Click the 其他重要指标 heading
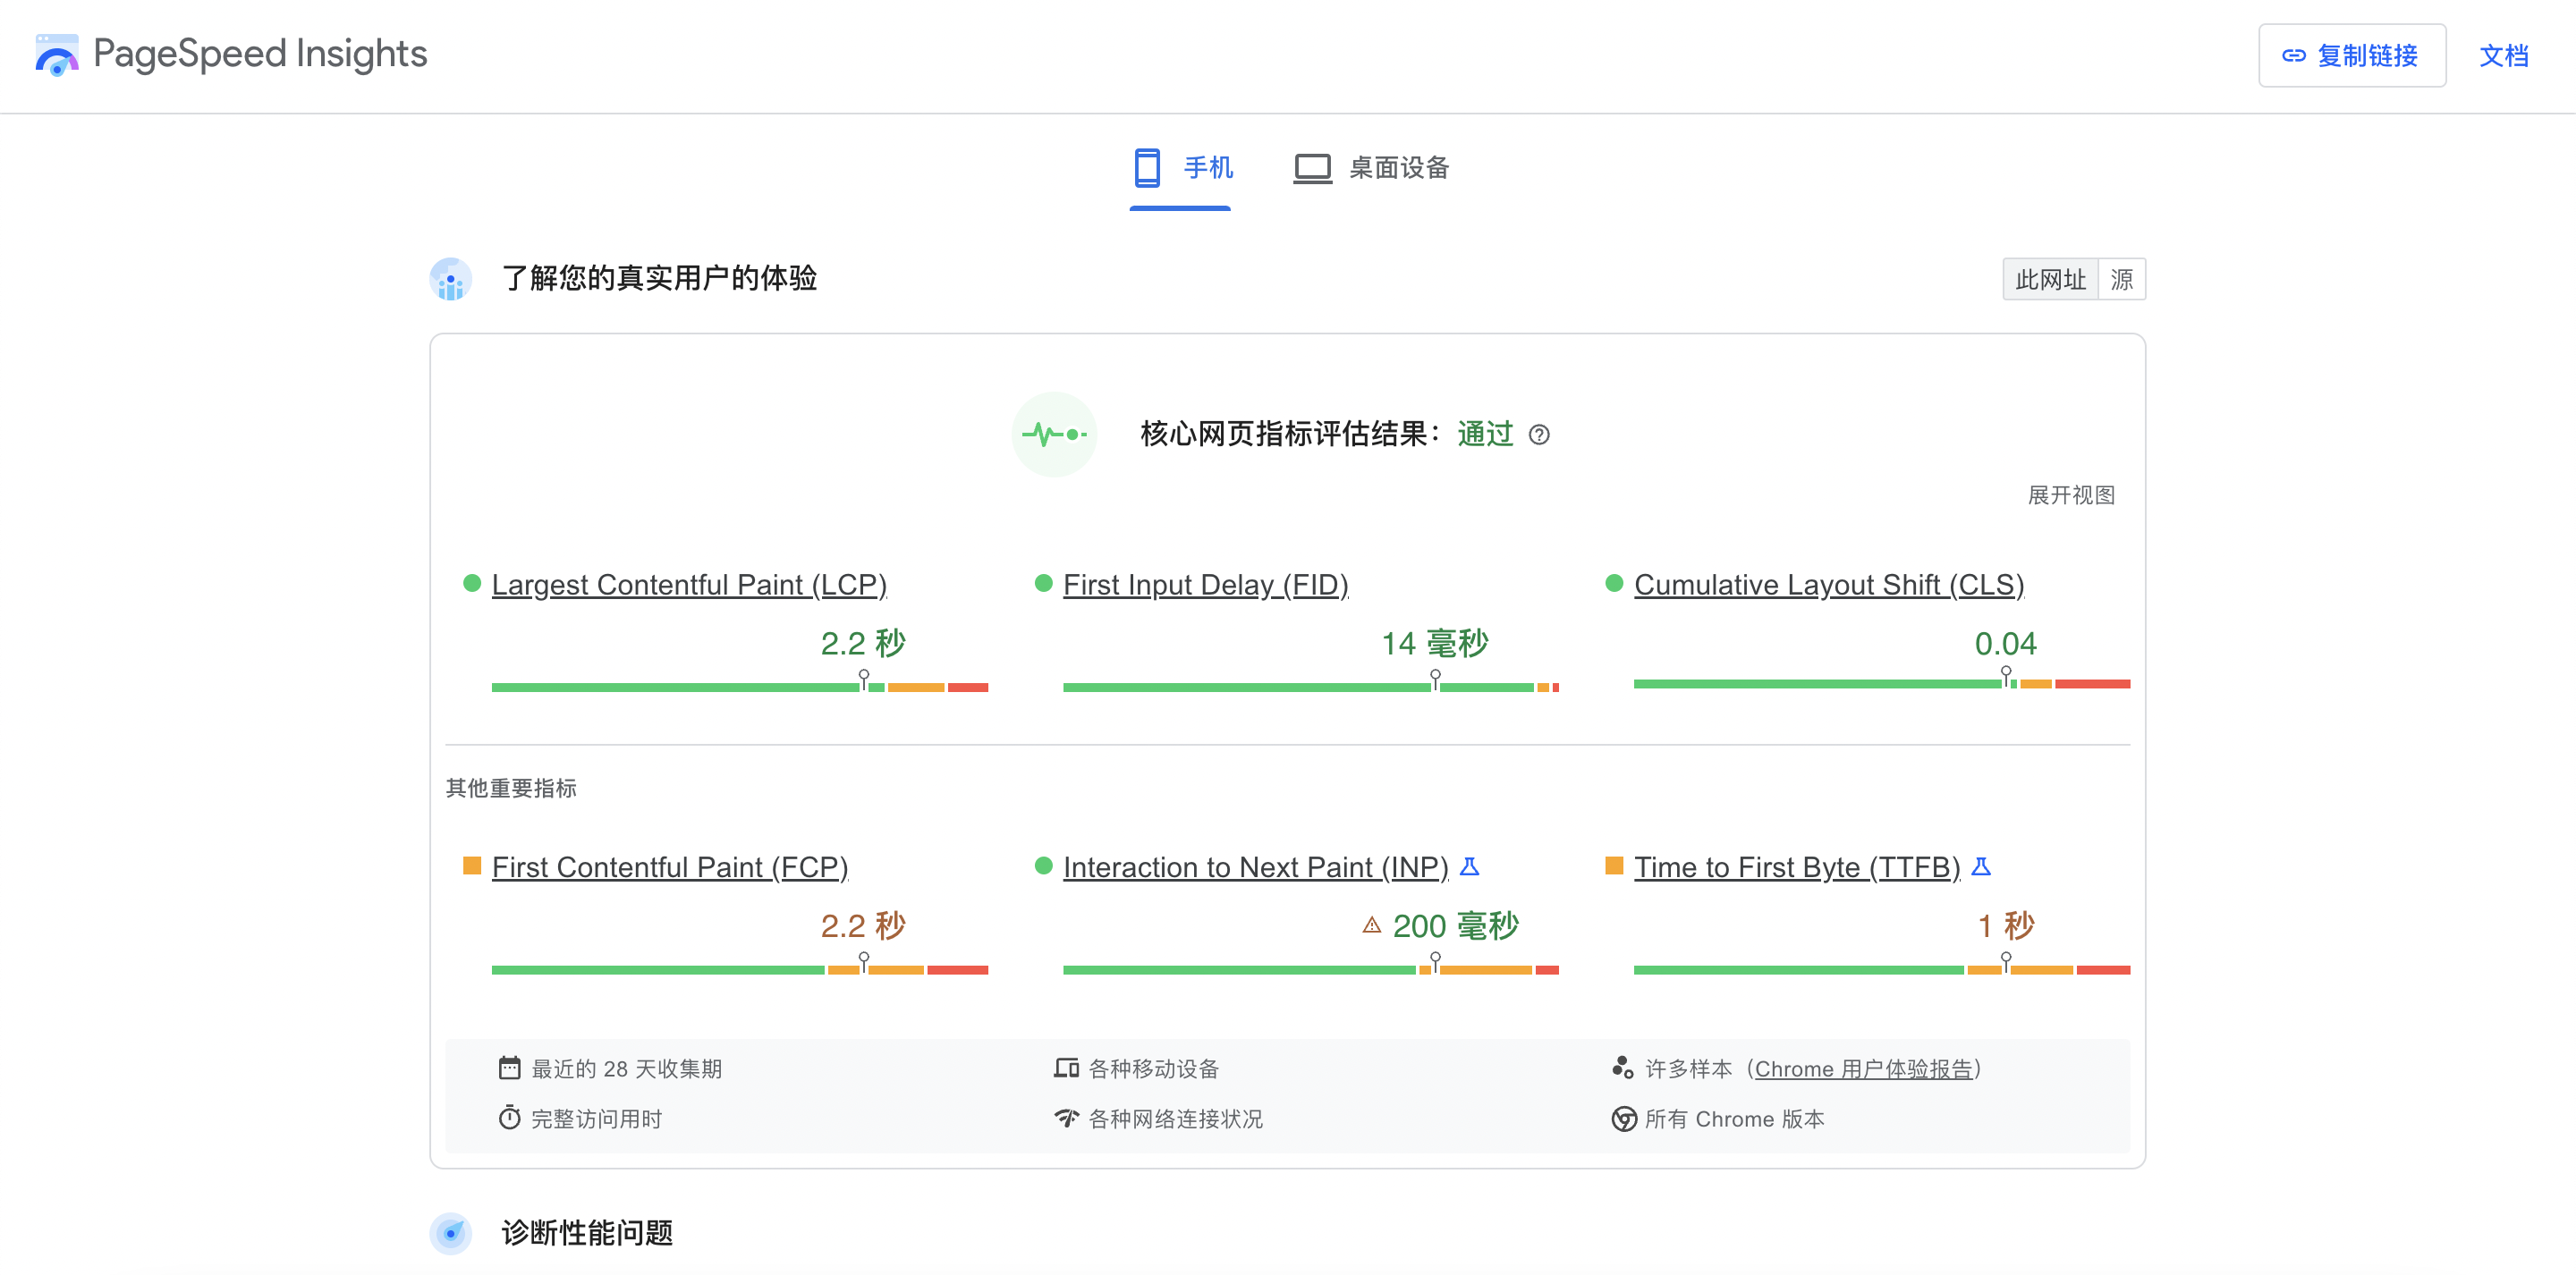Viewport: 2576px width, 1275px height. pyautogui.click(x=511, y=788)
